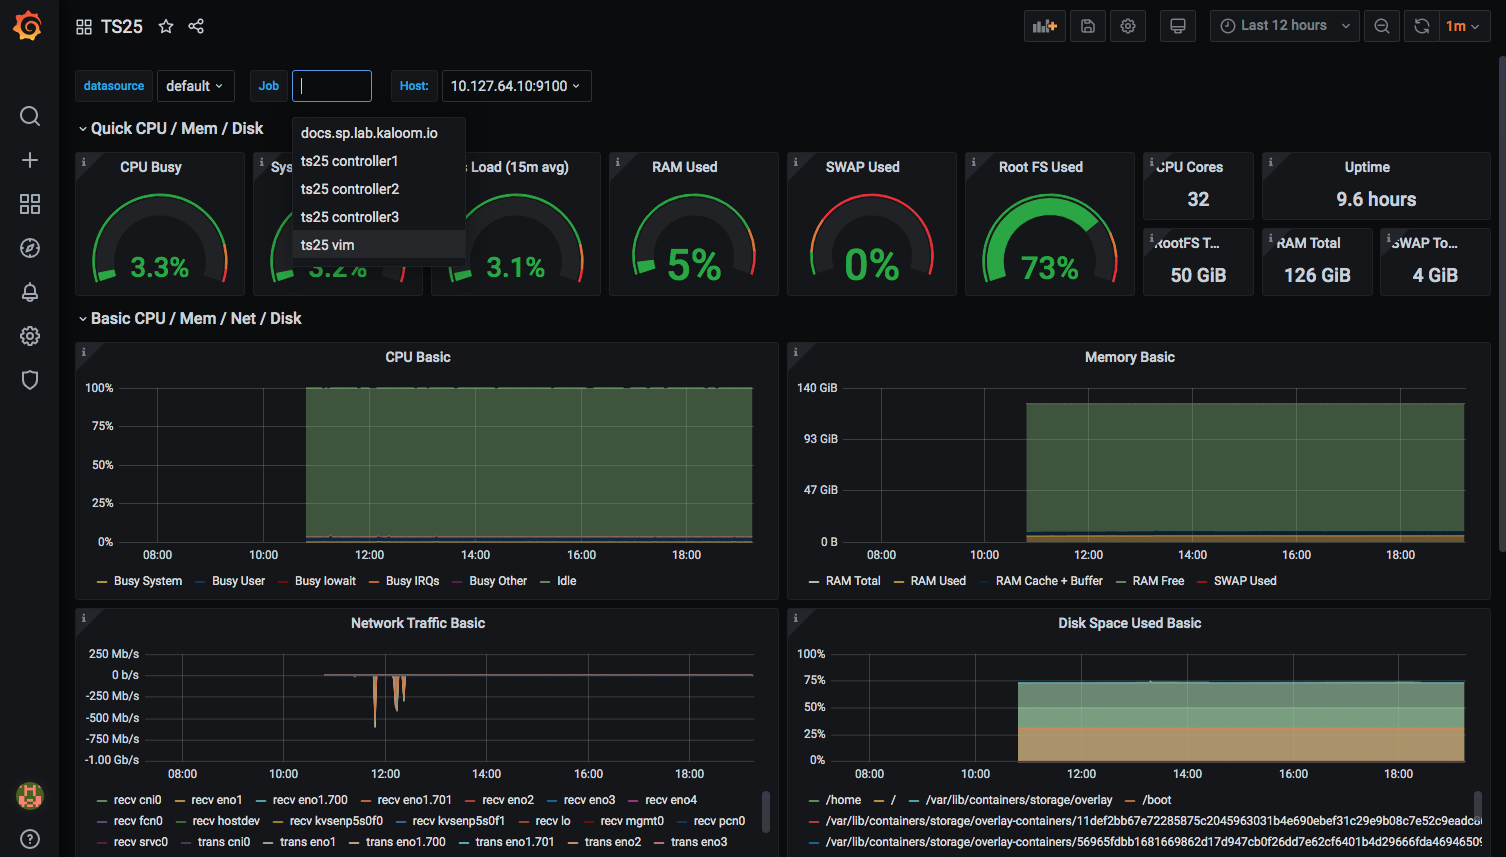Screen dimensions: 1506x857
Task: Click the zoom out time range button
Action: (1381, 25)
